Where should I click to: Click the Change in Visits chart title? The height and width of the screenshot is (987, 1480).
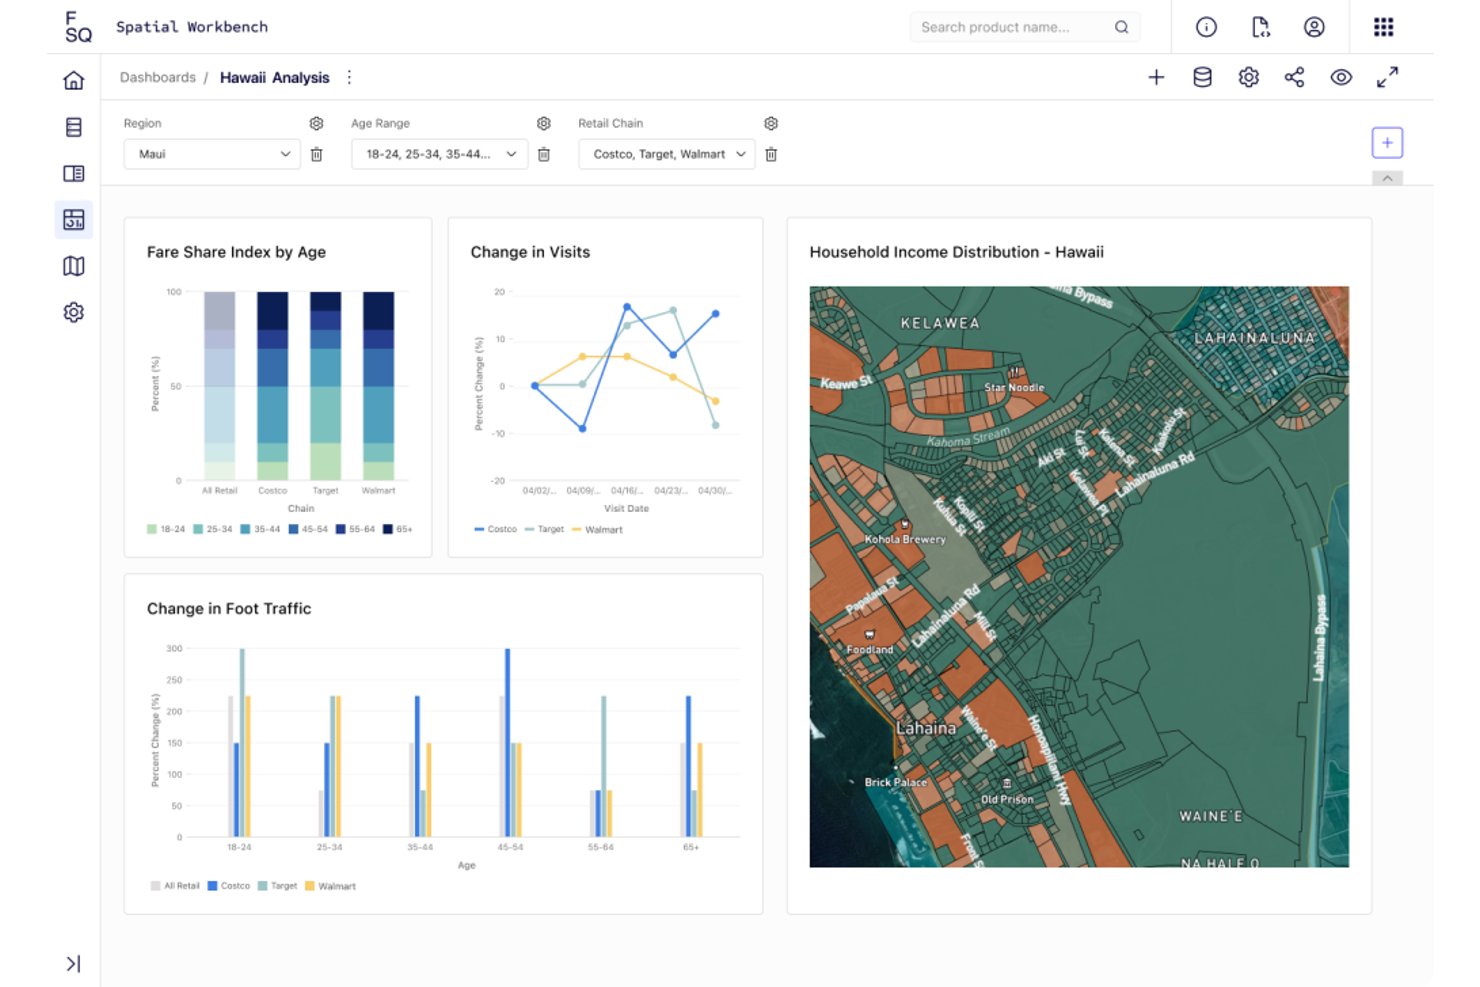(530, 252)
